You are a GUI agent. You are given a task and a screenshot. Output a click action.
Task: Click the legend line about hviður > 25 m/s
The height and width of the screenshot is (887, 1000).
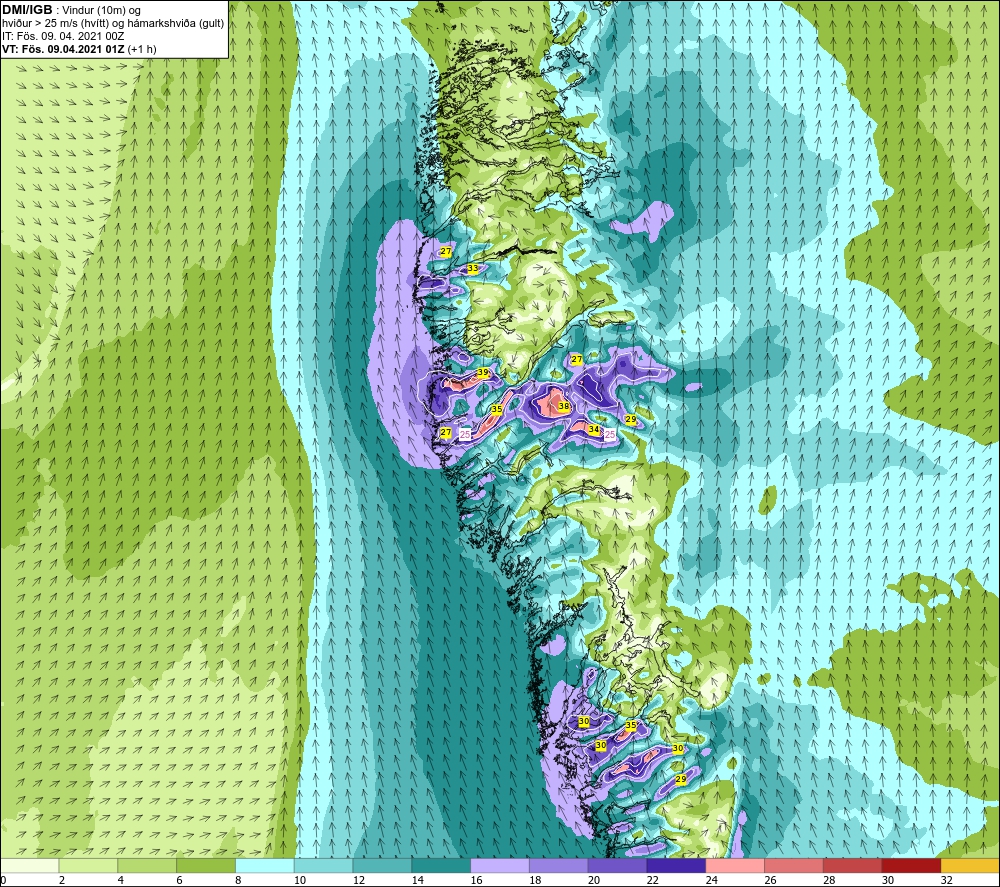[x=113, y=23]
